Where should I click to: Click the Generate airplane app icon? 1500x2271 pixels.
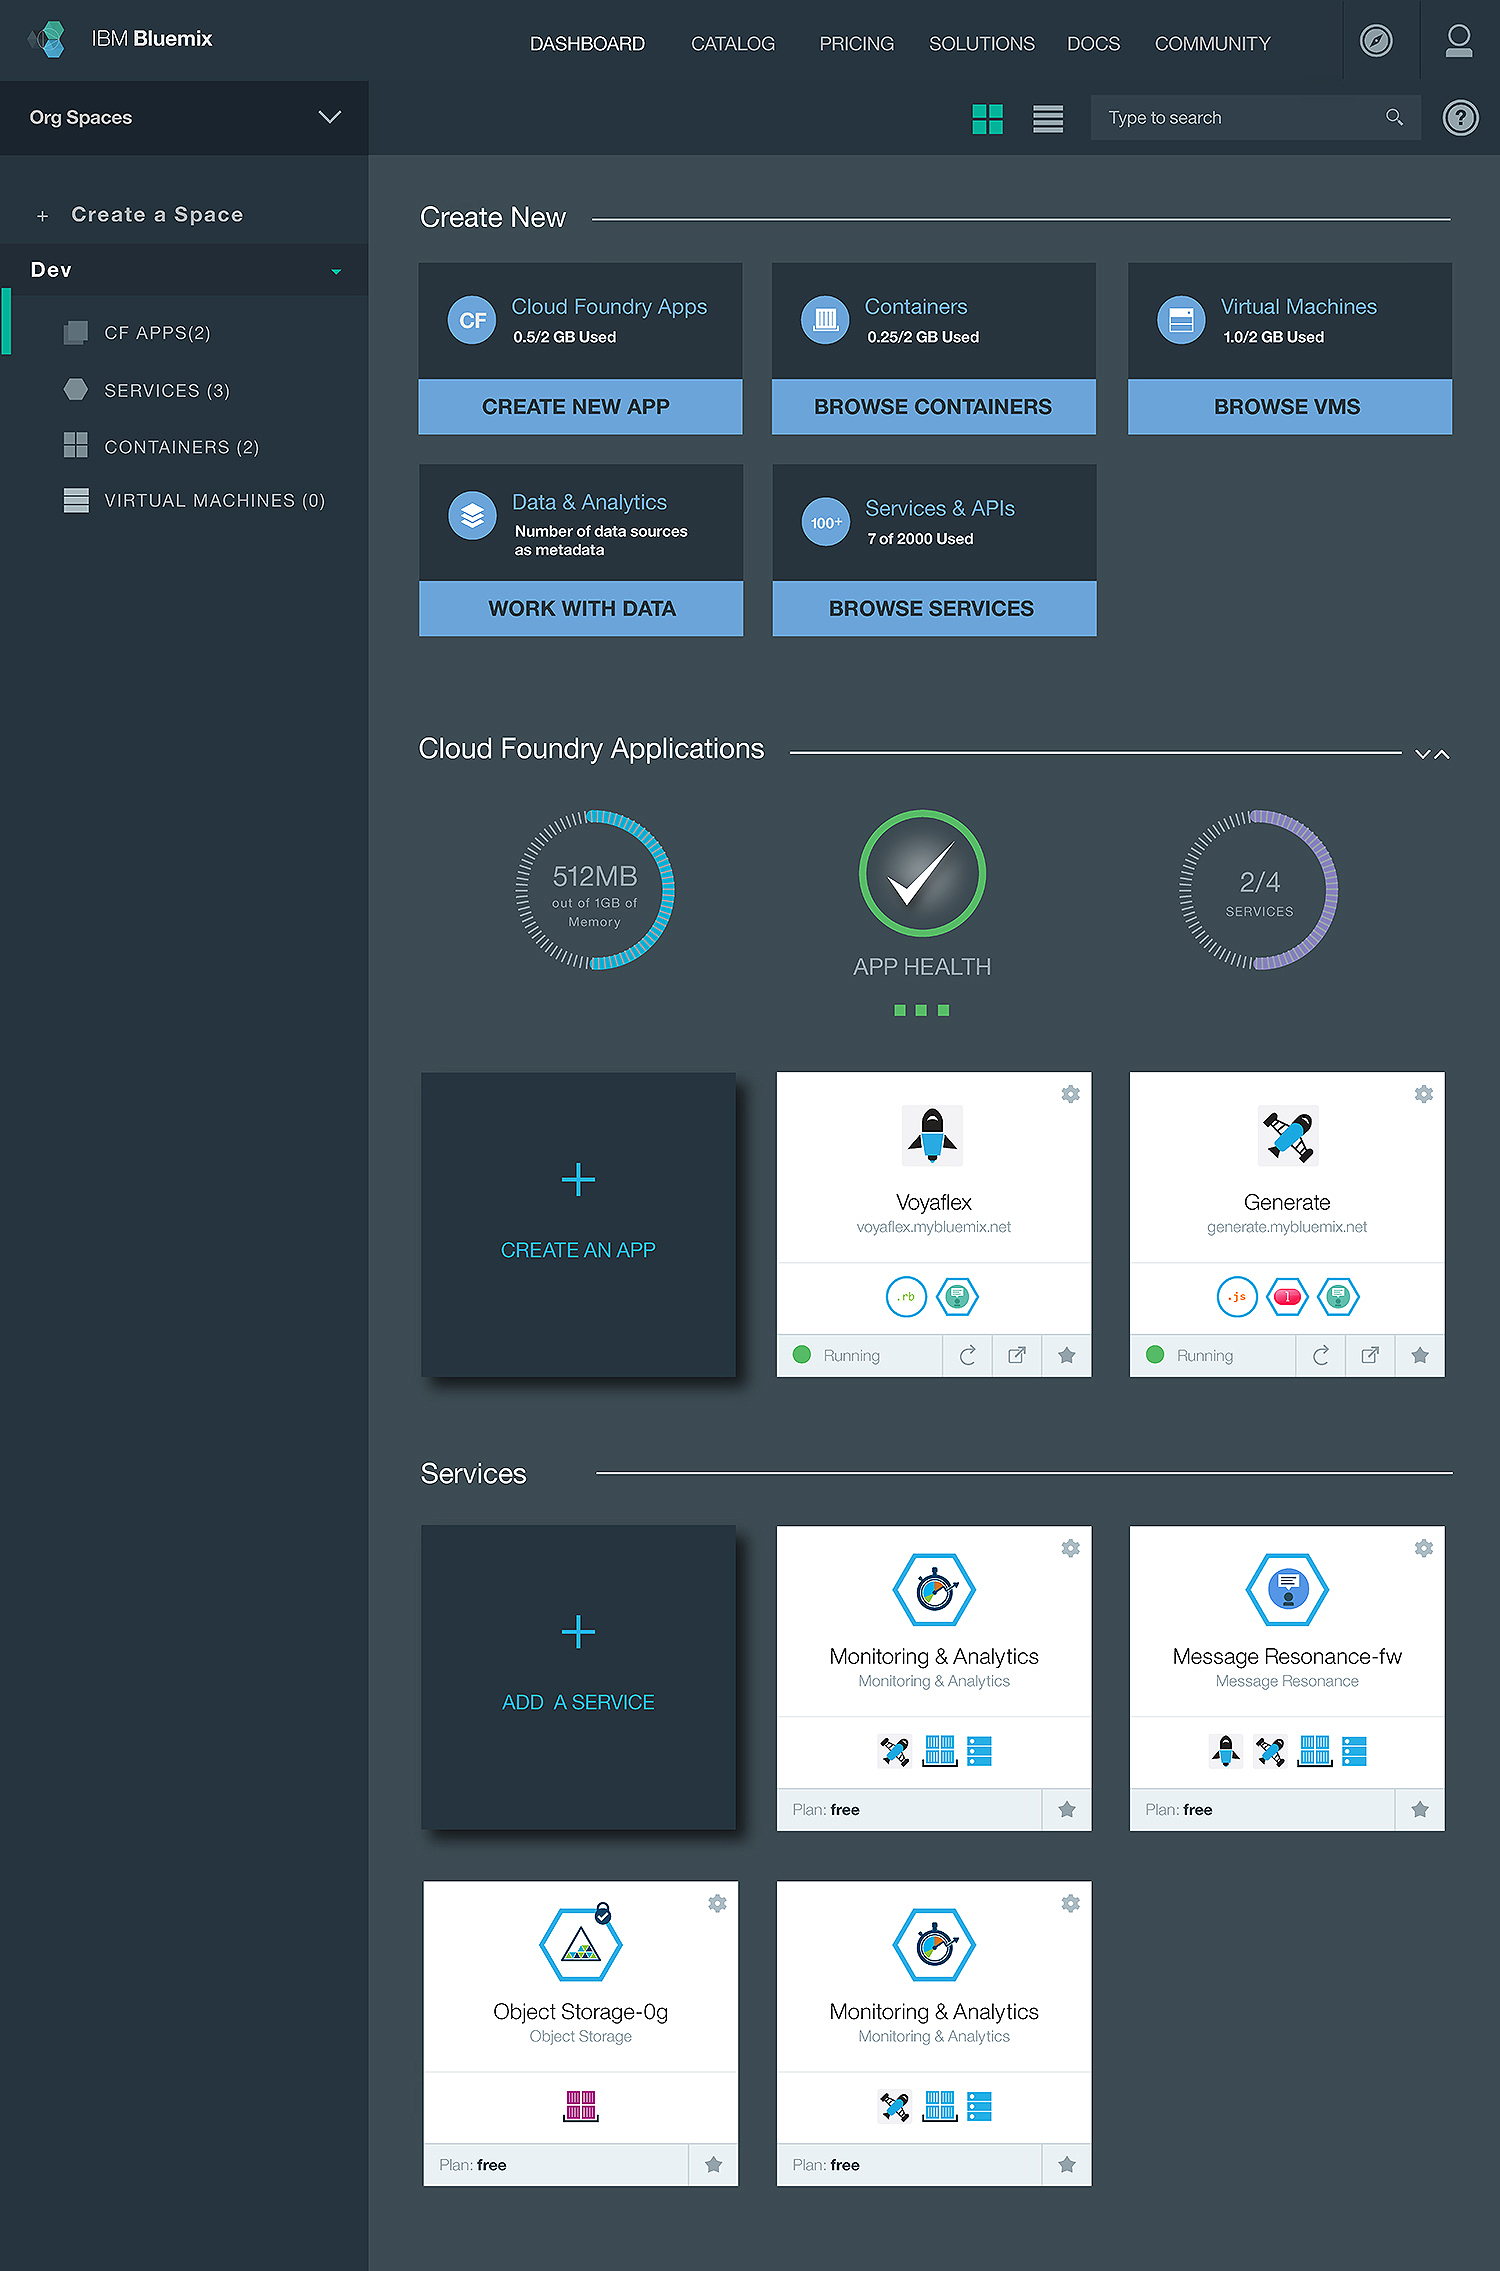point(1288,1135)
